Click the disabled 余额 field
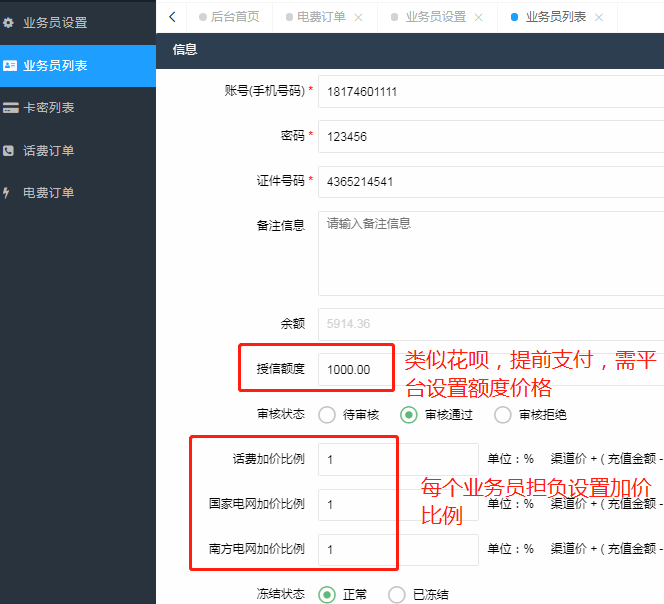Image resolution: width=664 pixels, height=604 pixels. click(491, 324)
